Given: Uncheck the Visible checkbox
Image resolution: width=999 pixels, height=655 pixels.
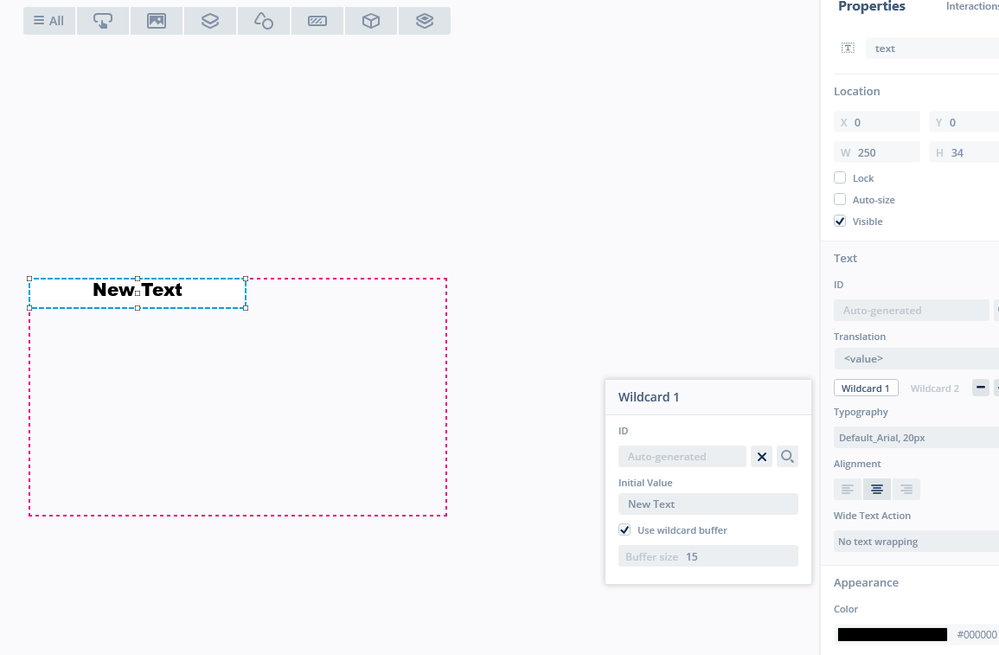Looking at the screenshot, I should (x=840, y=221).
